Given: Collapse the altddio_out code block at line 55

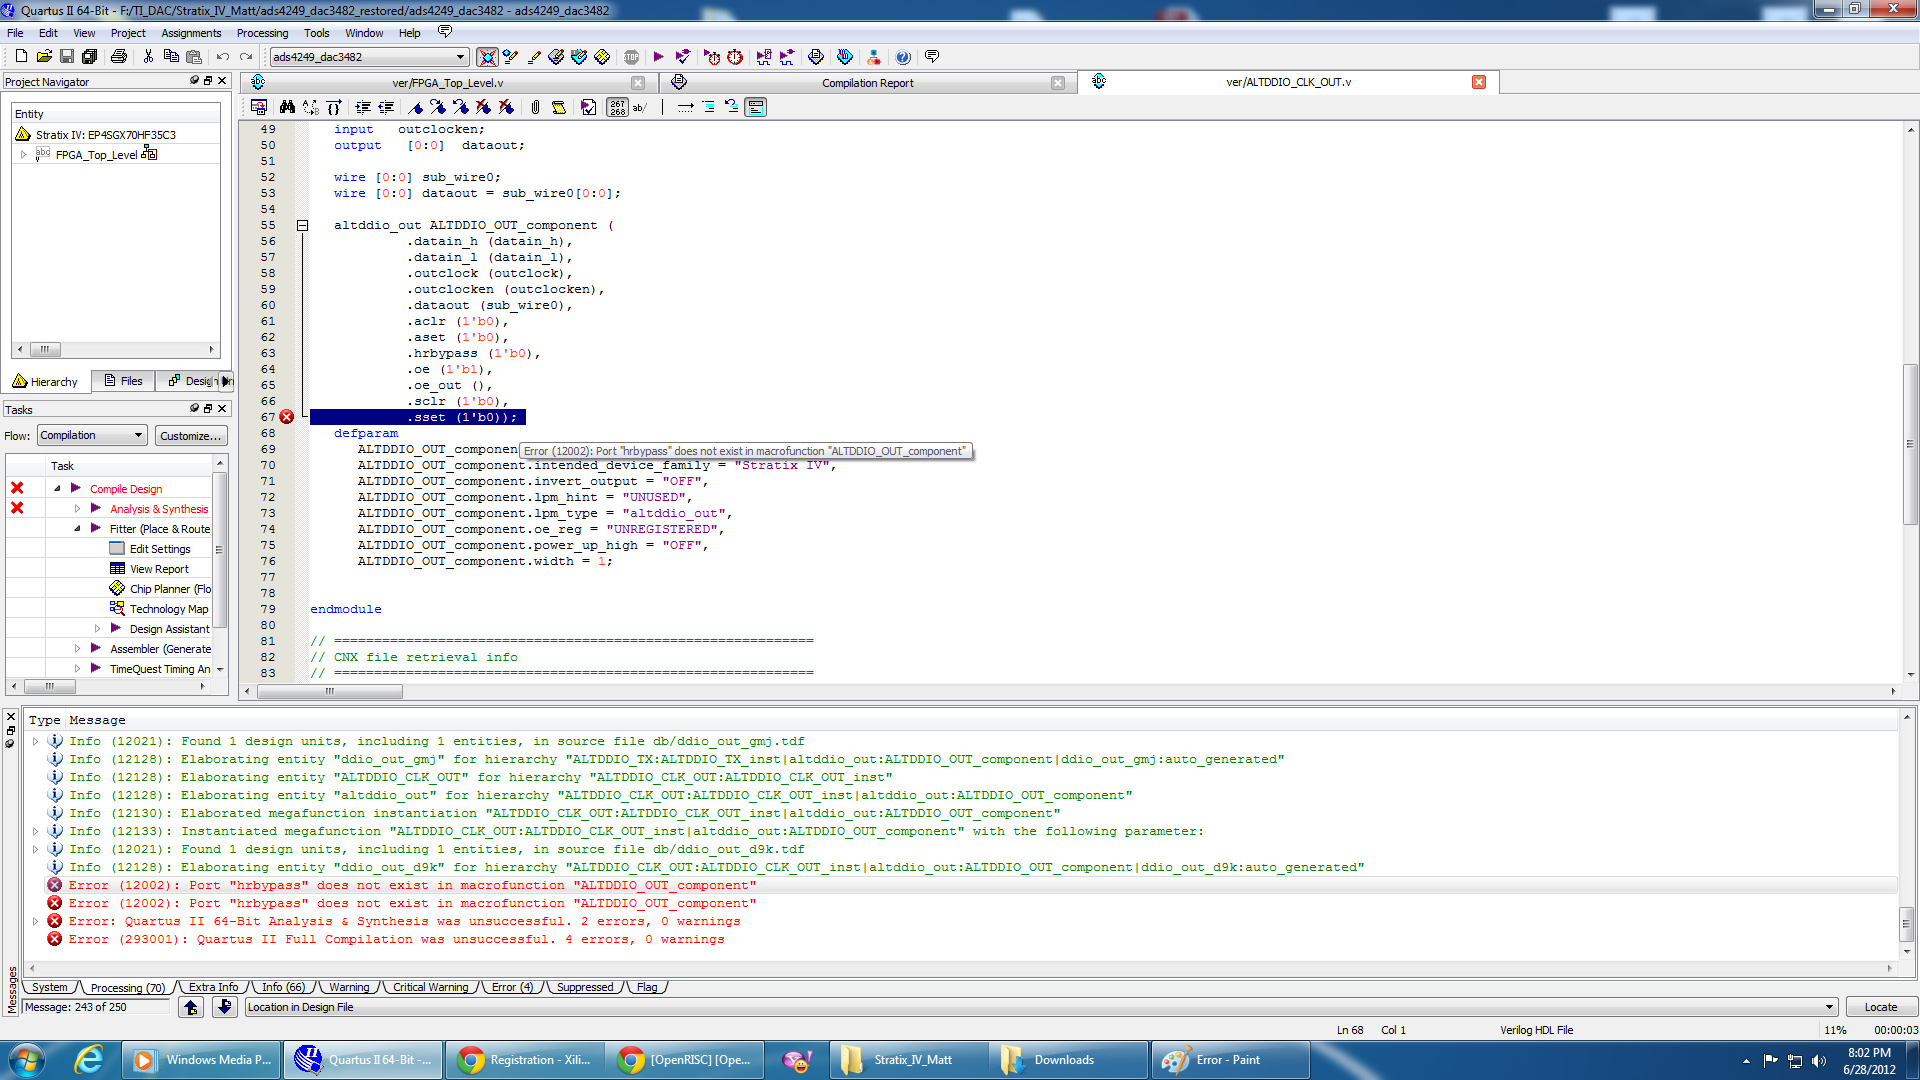Looking at the screenshot, I should (x=302, y=226).
